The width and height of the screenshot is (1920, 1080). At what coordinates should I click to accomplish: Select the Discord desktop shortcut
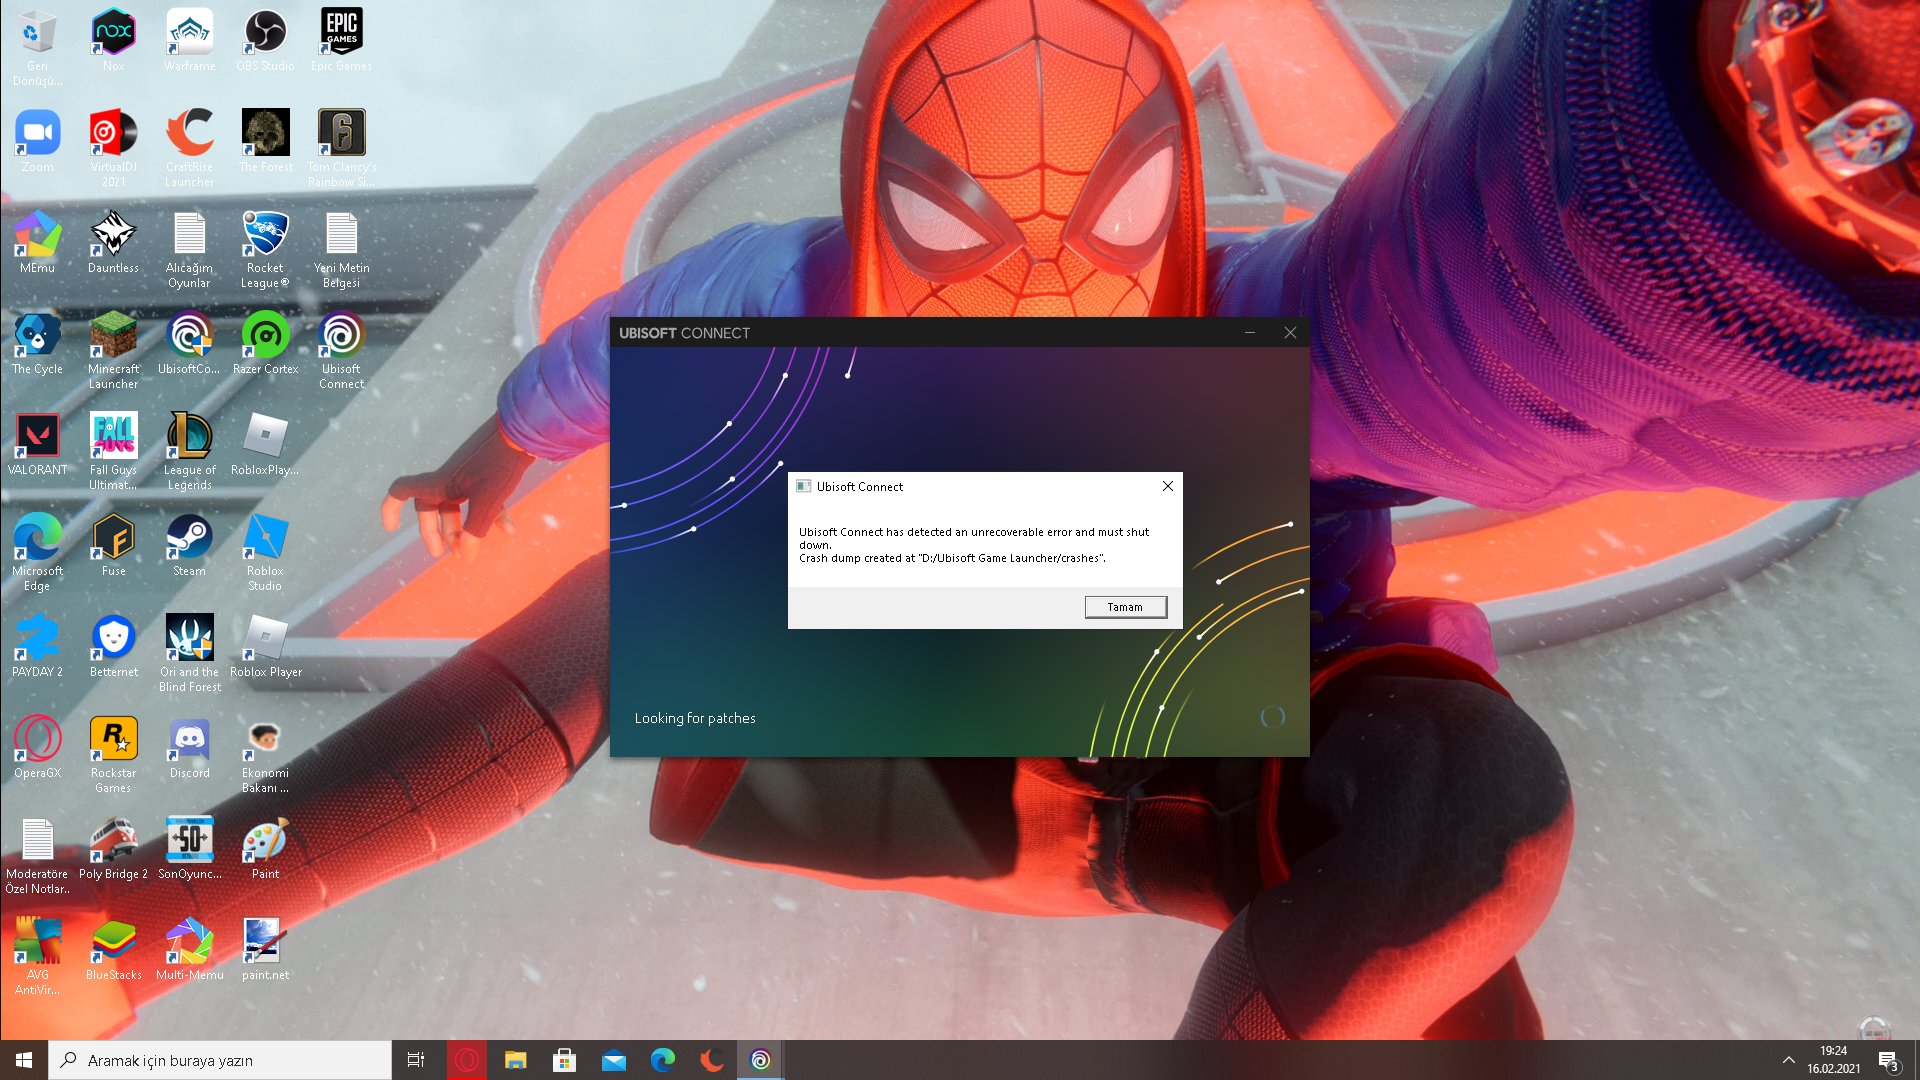pyautogui.click(x=189, y=748)
